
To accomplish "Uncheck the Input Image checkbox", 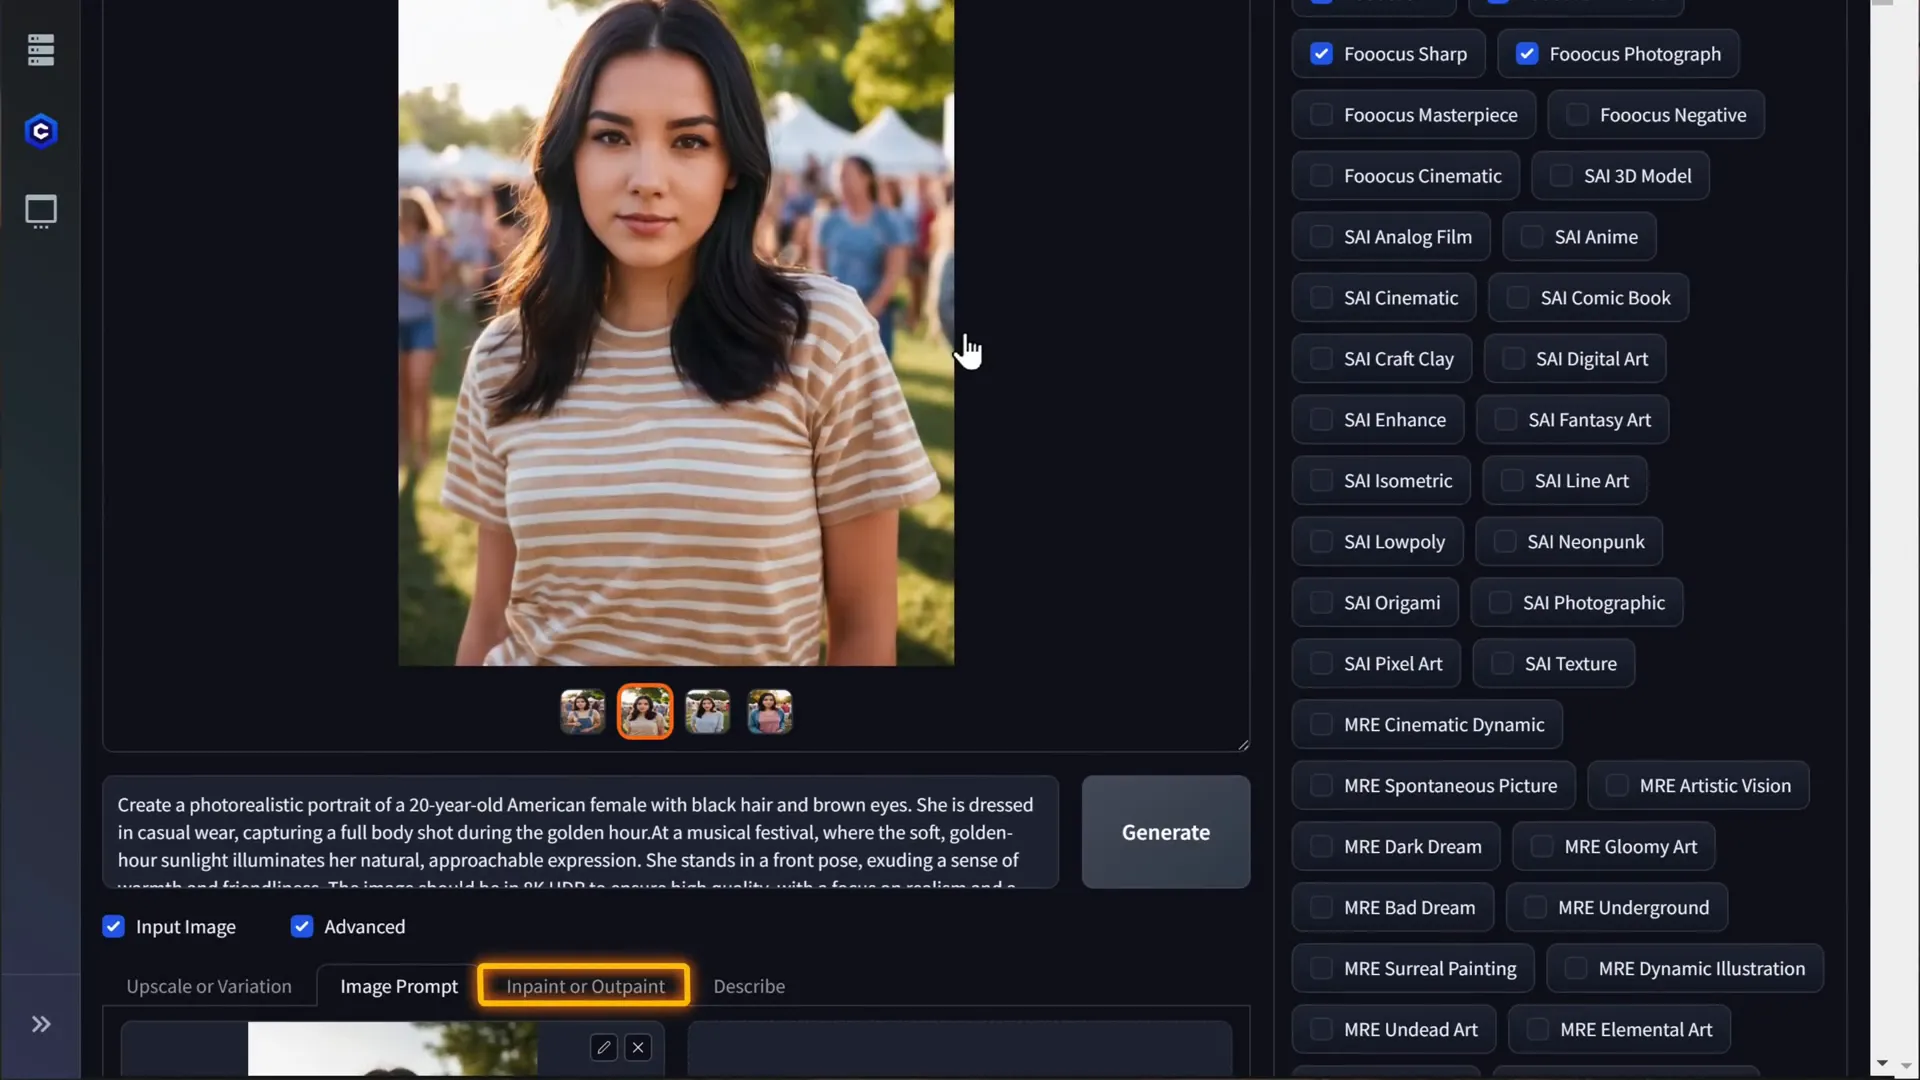I will (114, 927).
